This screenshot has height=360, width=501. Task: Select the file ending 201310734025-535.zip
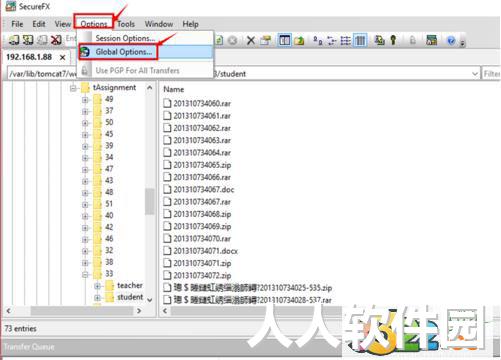253,288
